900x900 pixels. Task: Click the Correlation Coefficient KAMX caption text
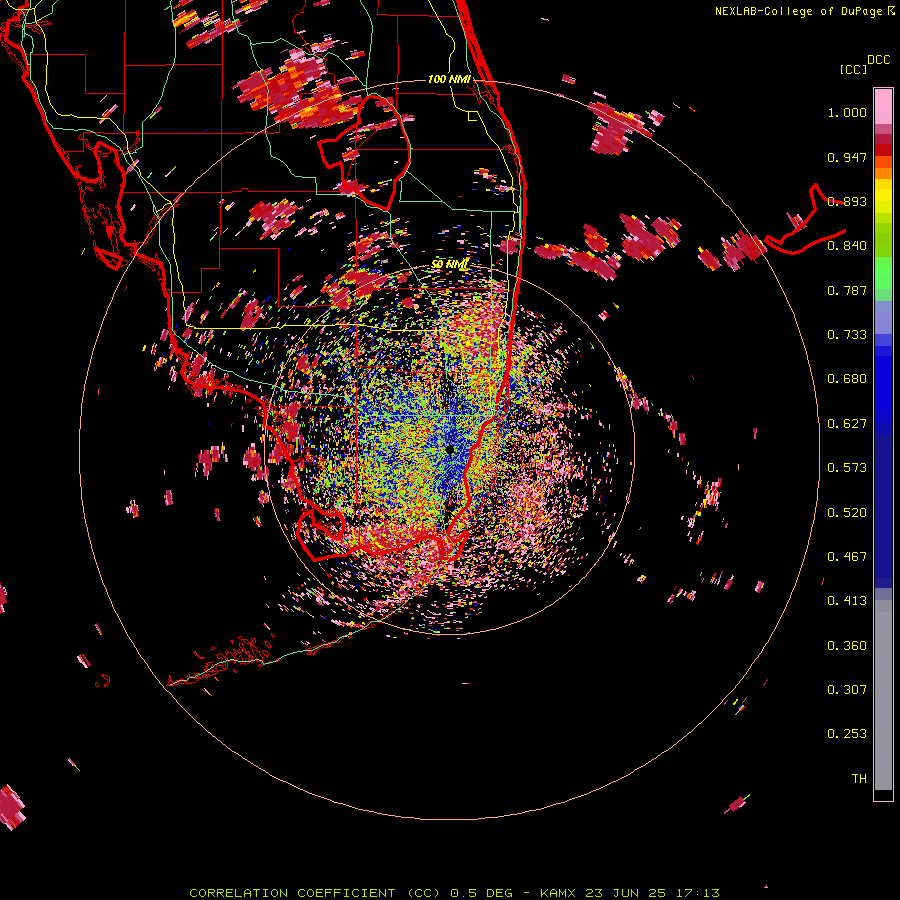[x=454, y=893]
